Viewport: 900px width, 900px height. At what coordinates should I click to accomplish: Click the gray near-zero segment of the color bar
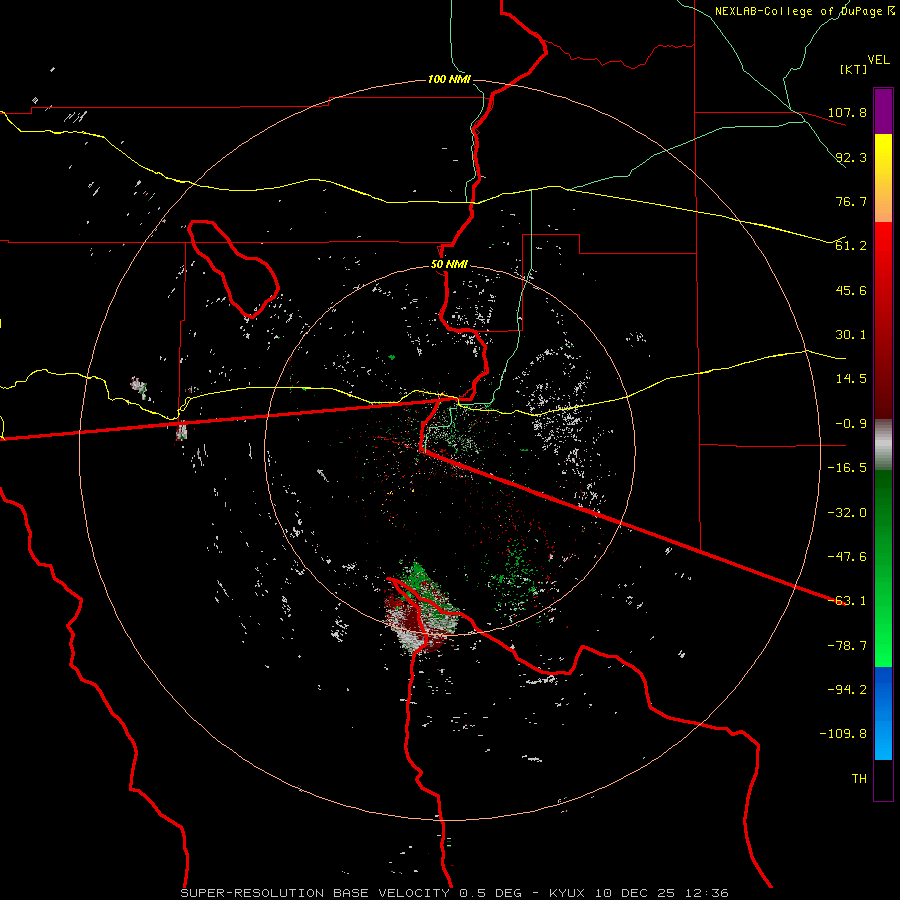pos(883,445)
